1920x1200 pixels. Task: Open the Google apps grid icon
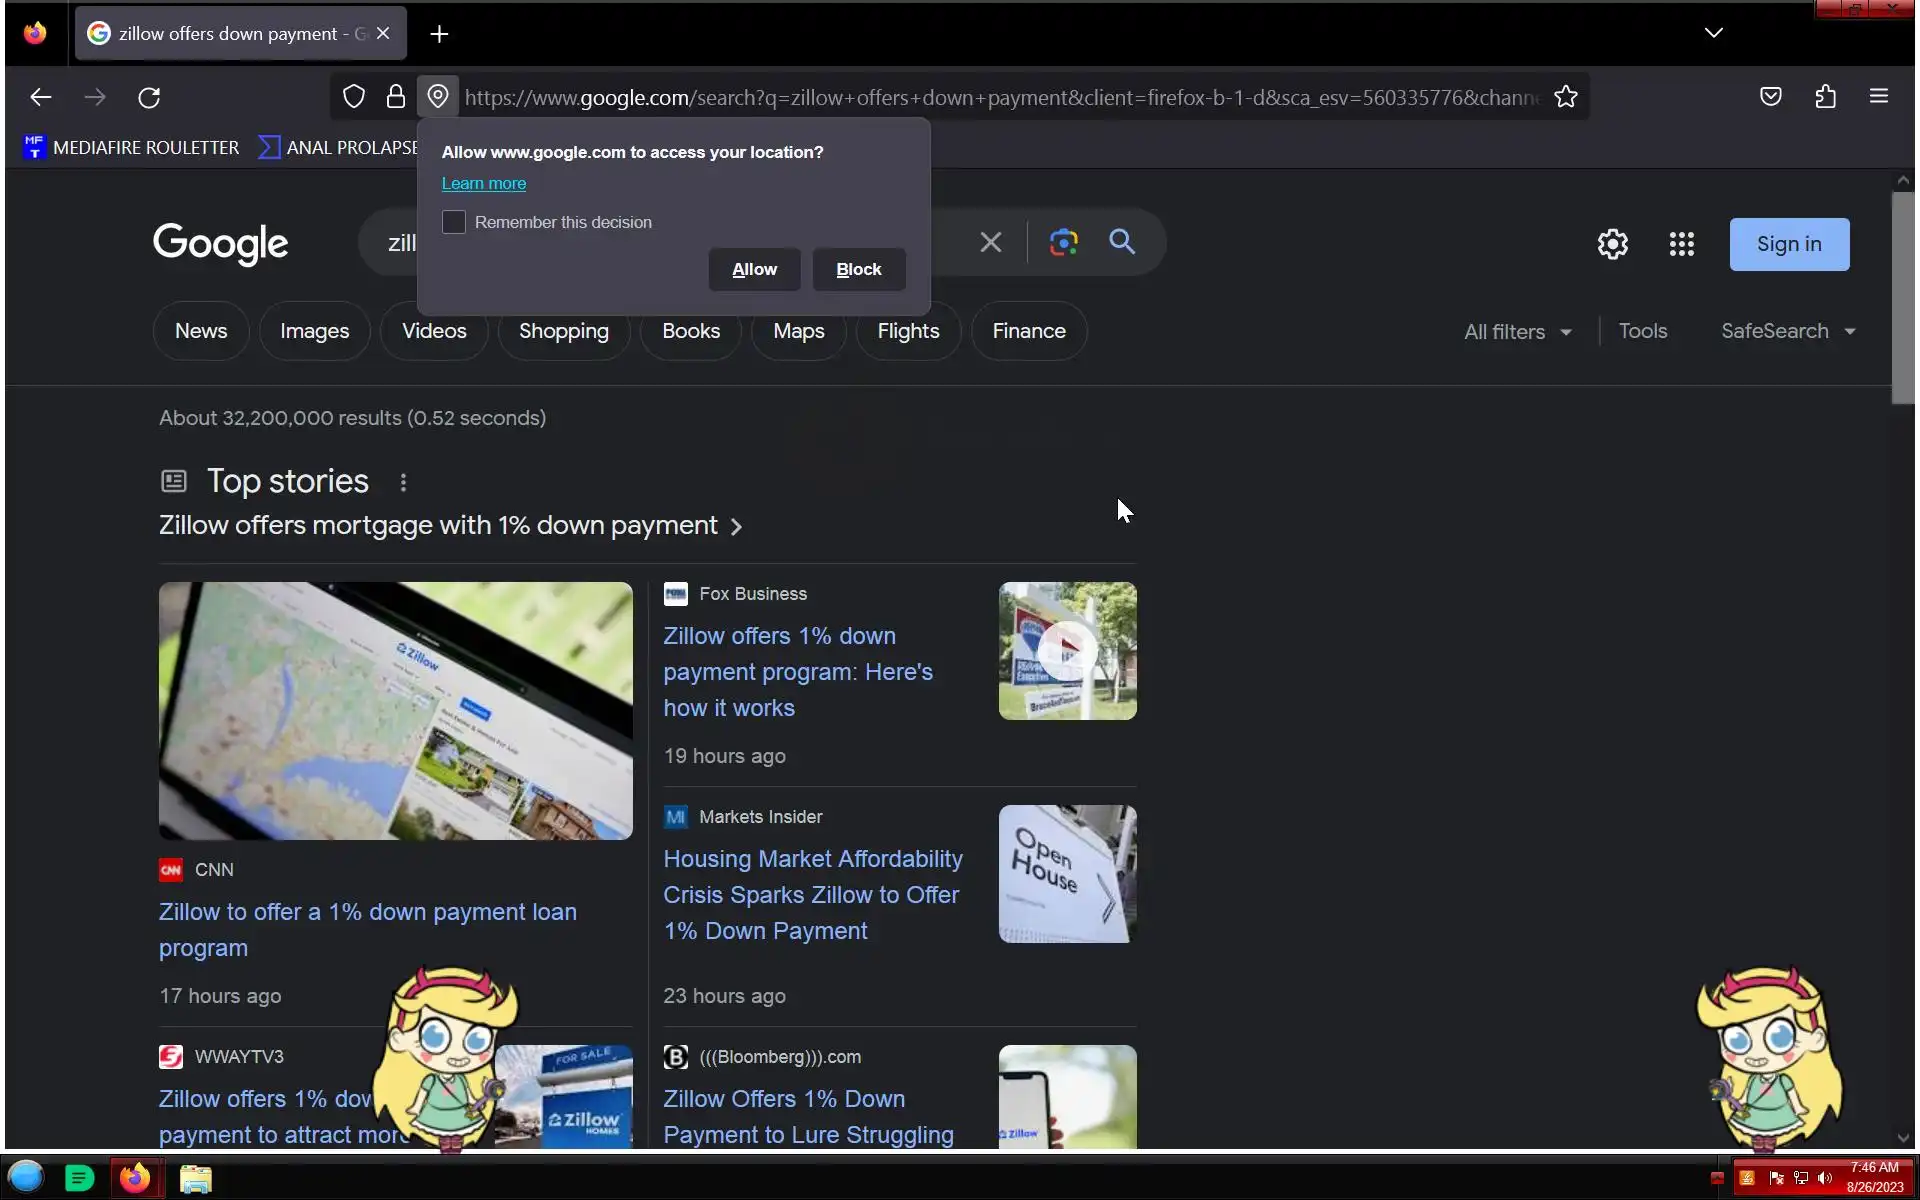point(1682,244)
